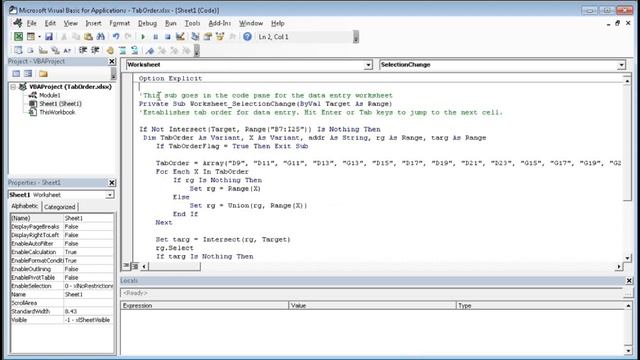
Task: Open Edit toolbar options arrow
Action: click(x=197, y=51)
